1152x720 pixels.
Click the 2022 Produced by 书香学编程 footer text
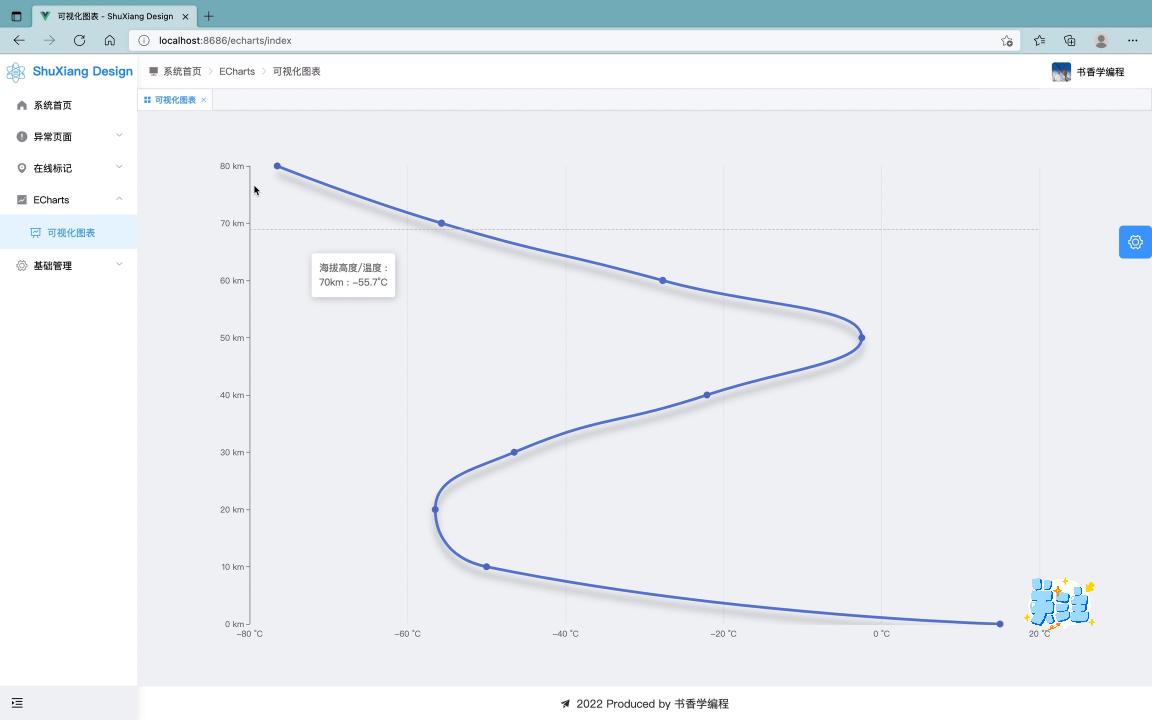(652, 704)
